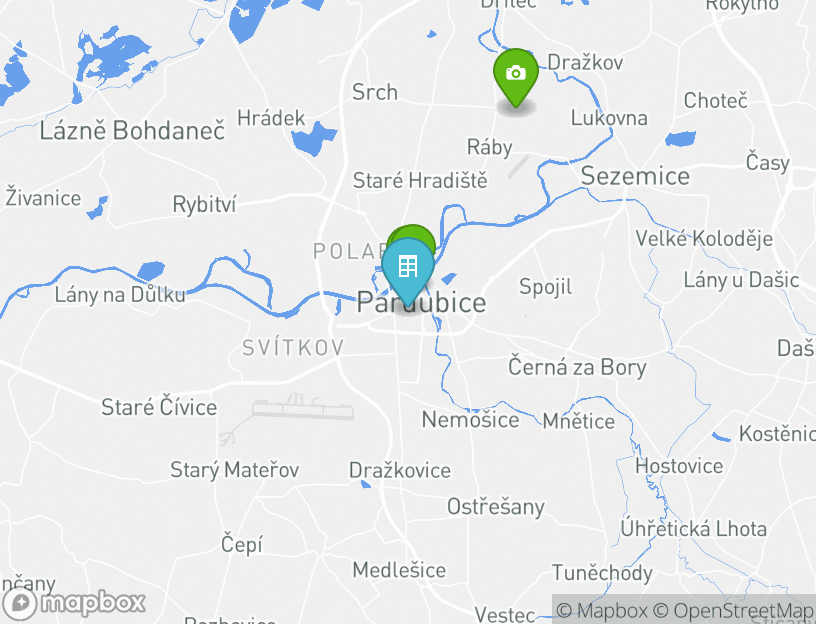Image resolution: width=816 pixels, height=624 pixels.
Task: Click the Staré Čívice label
Action: (x=159, y=407)
